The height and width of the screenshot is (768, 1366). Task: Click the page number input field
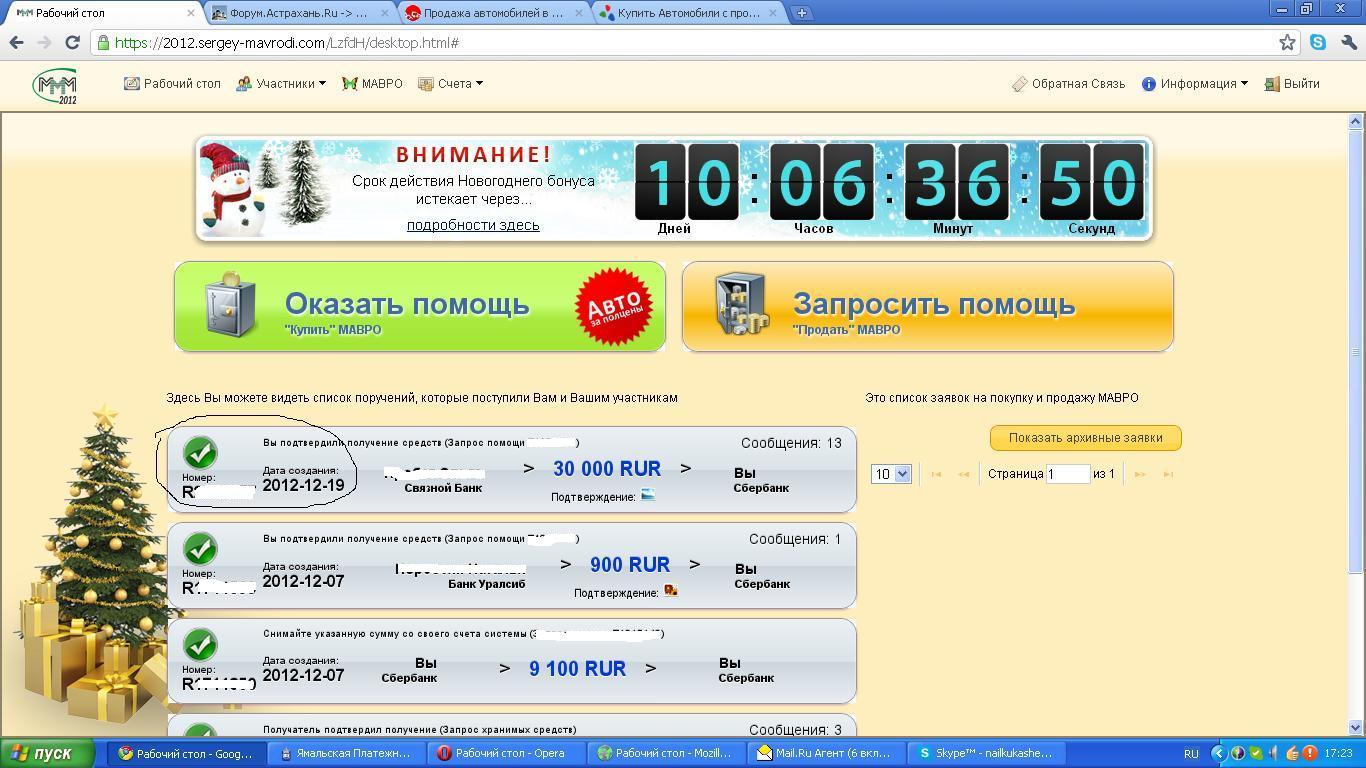(1068, 474)
